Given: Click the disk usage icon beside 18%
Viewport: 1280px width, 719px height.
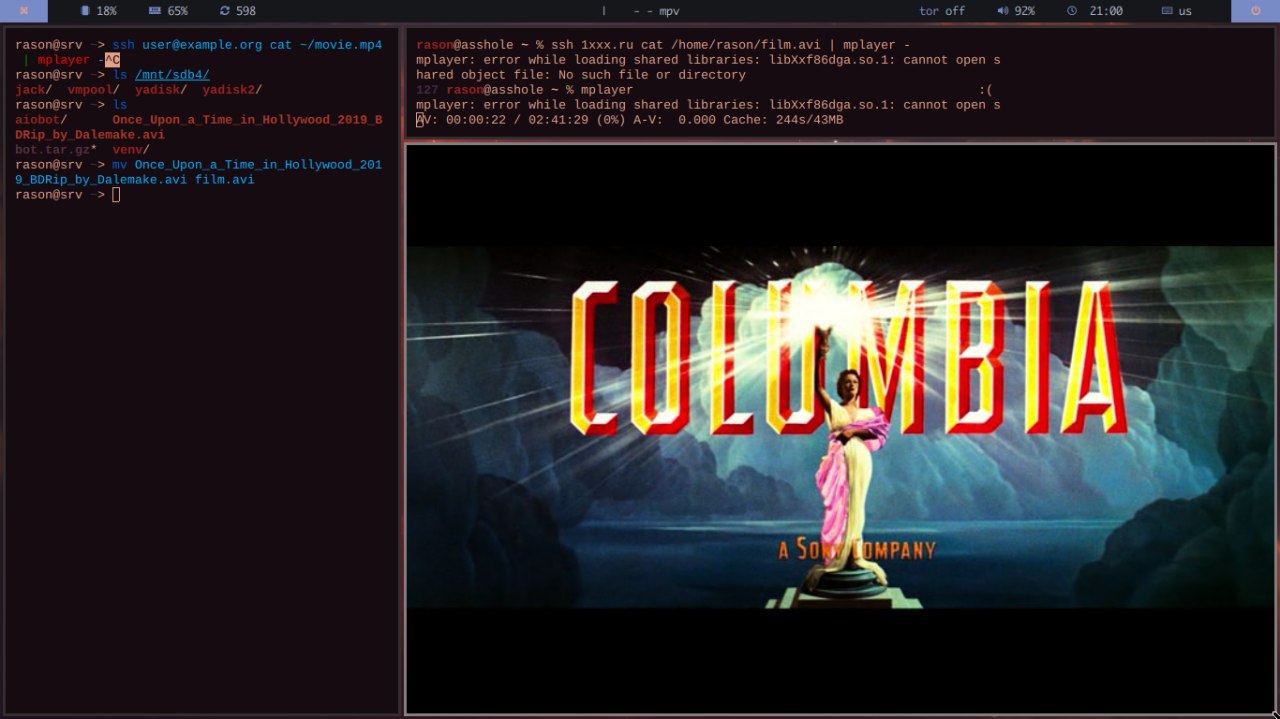Looking at the screenshot, I should pos(85,11).
